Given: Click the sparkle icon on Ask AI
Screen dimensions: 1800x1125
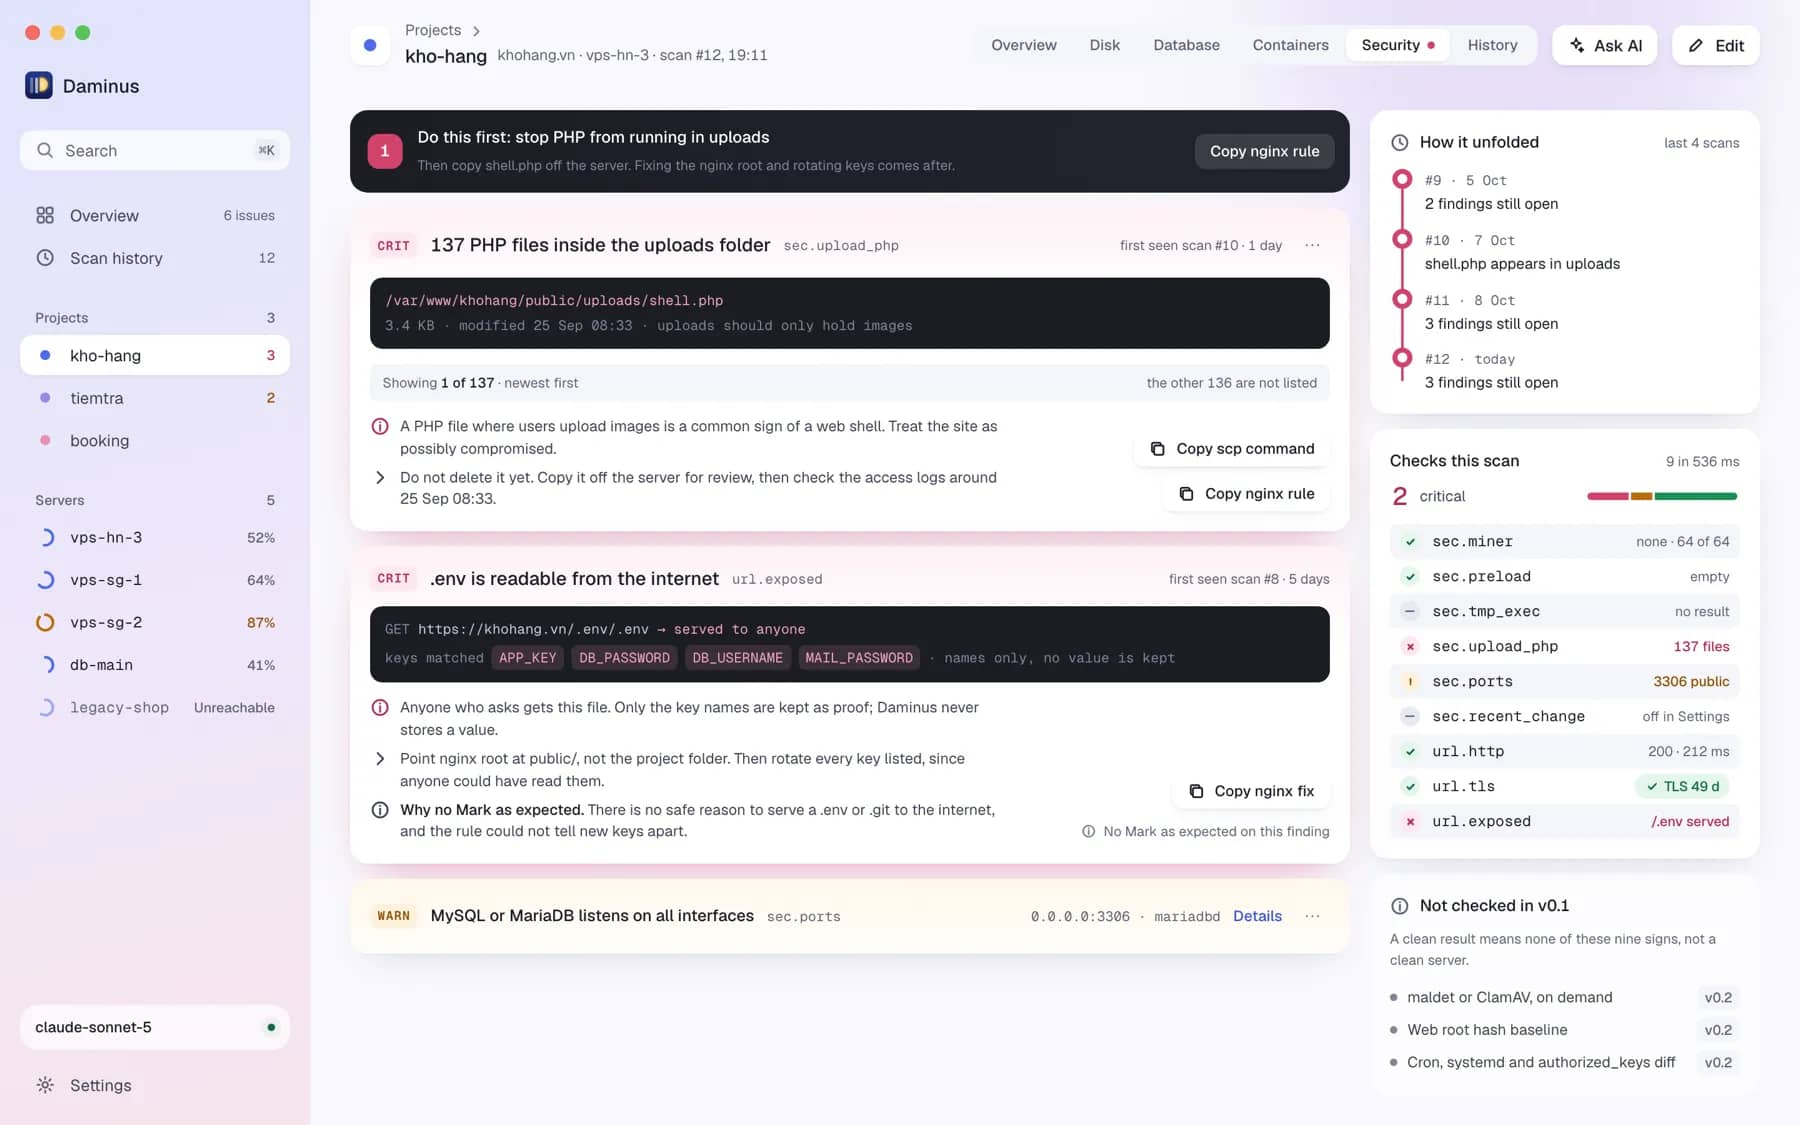Looking at the screenshot, I should tap(1577, 45).
